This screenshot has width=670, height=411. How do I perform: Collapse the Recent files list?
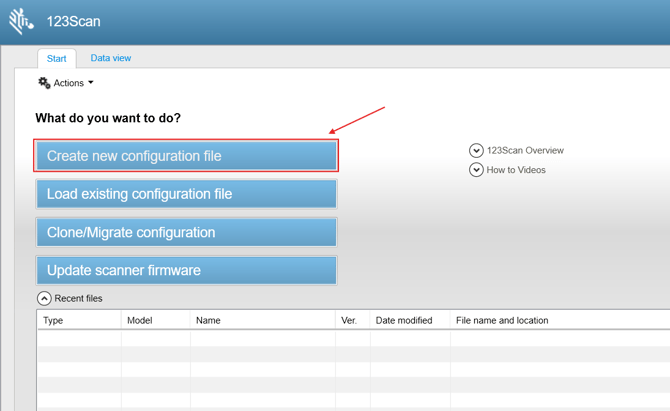44,298
